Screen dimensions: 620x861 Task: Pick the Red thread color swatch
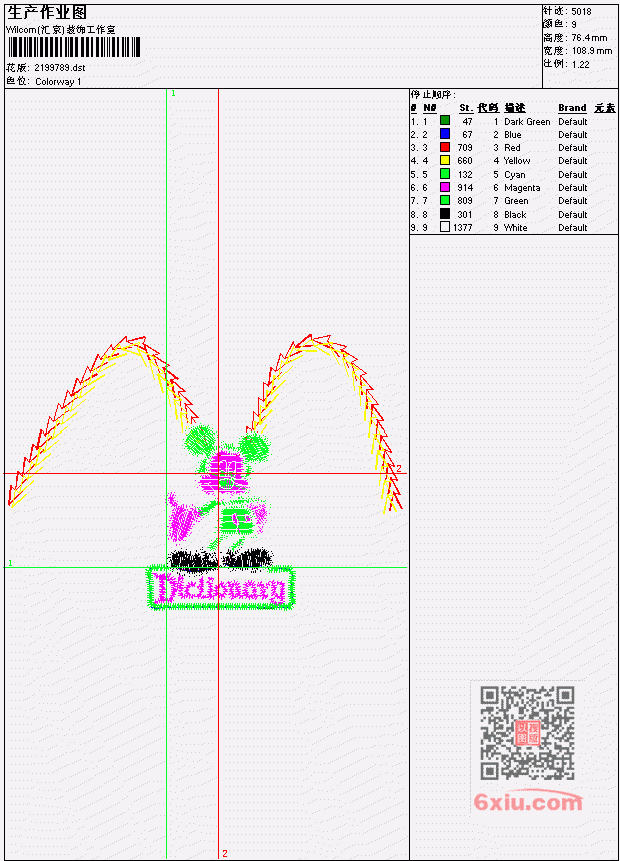445,147
